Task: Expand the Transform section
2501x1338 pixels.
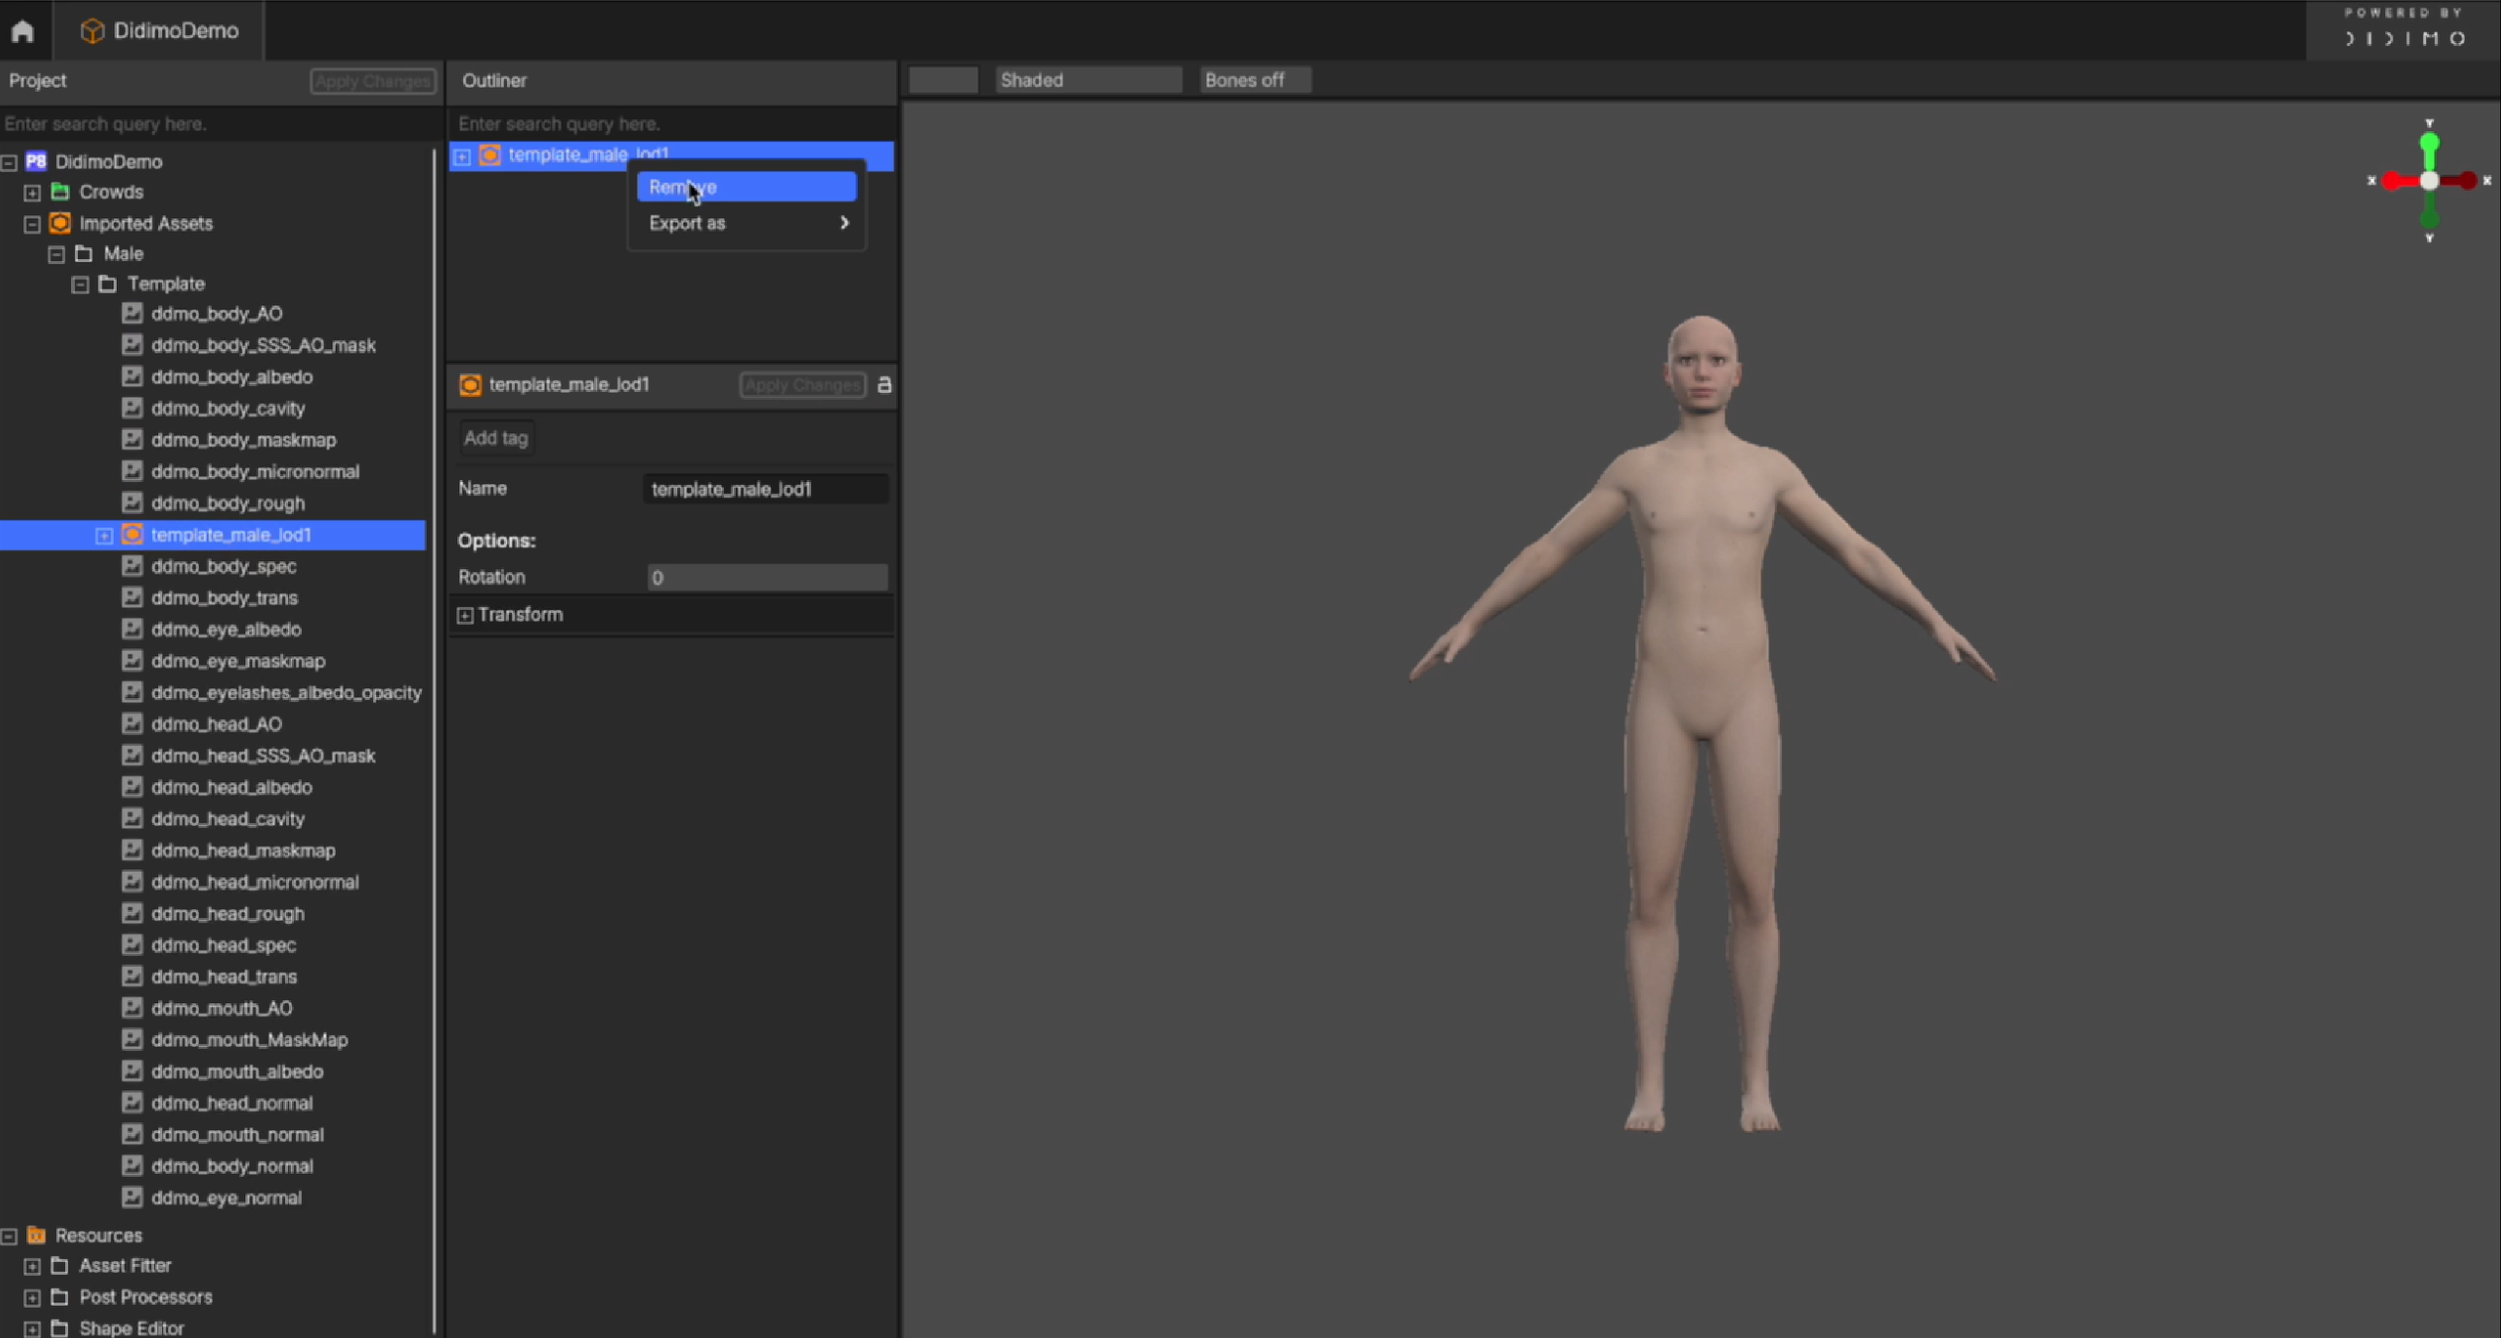Action: tap(465, 615)
